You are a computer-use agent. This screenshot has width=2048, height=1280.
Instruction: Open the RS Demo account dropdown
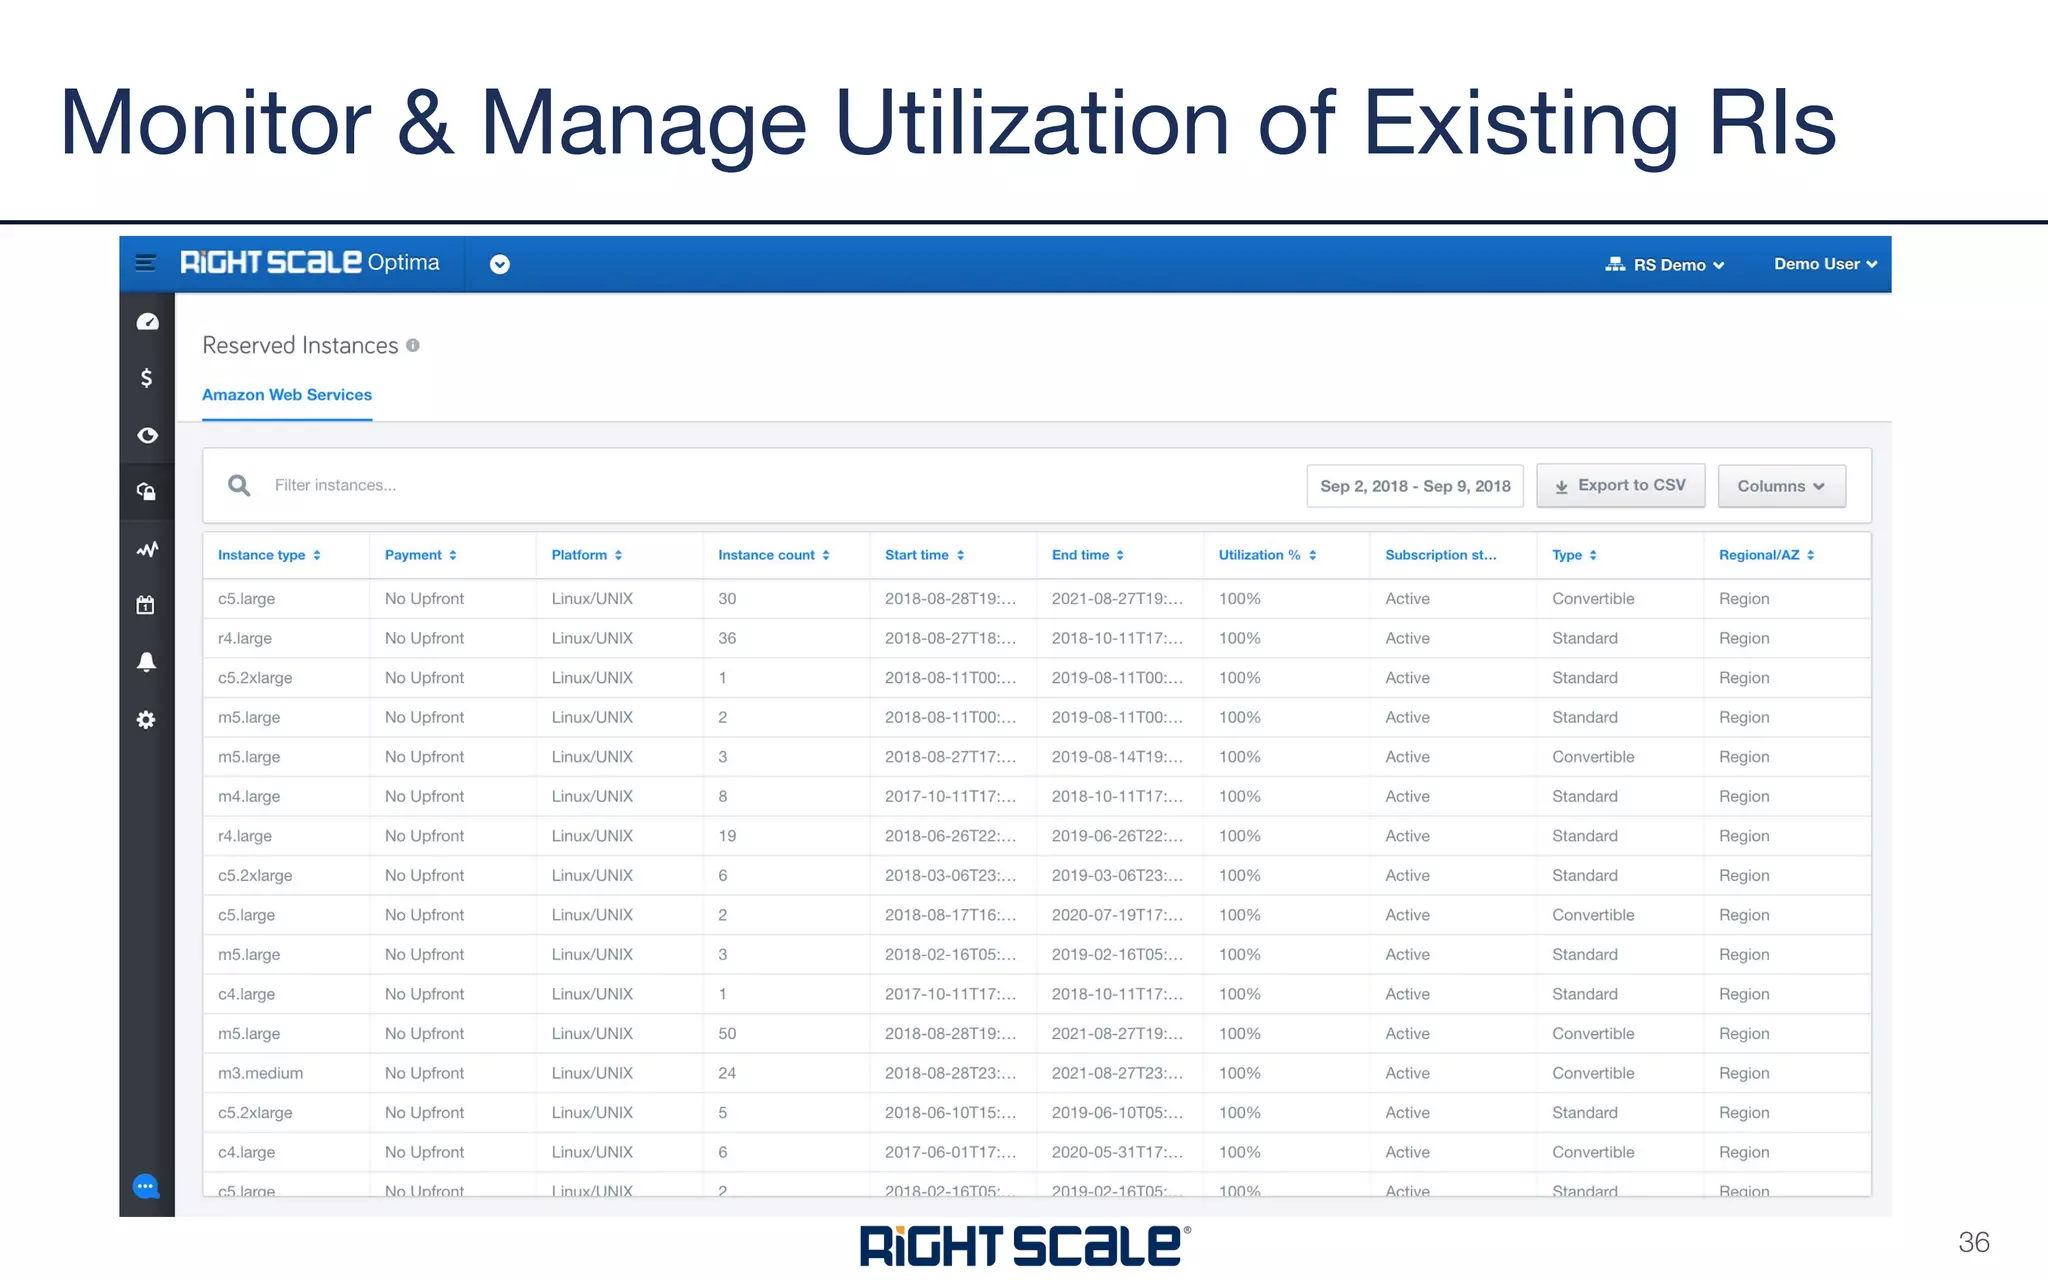point(1665,264)
